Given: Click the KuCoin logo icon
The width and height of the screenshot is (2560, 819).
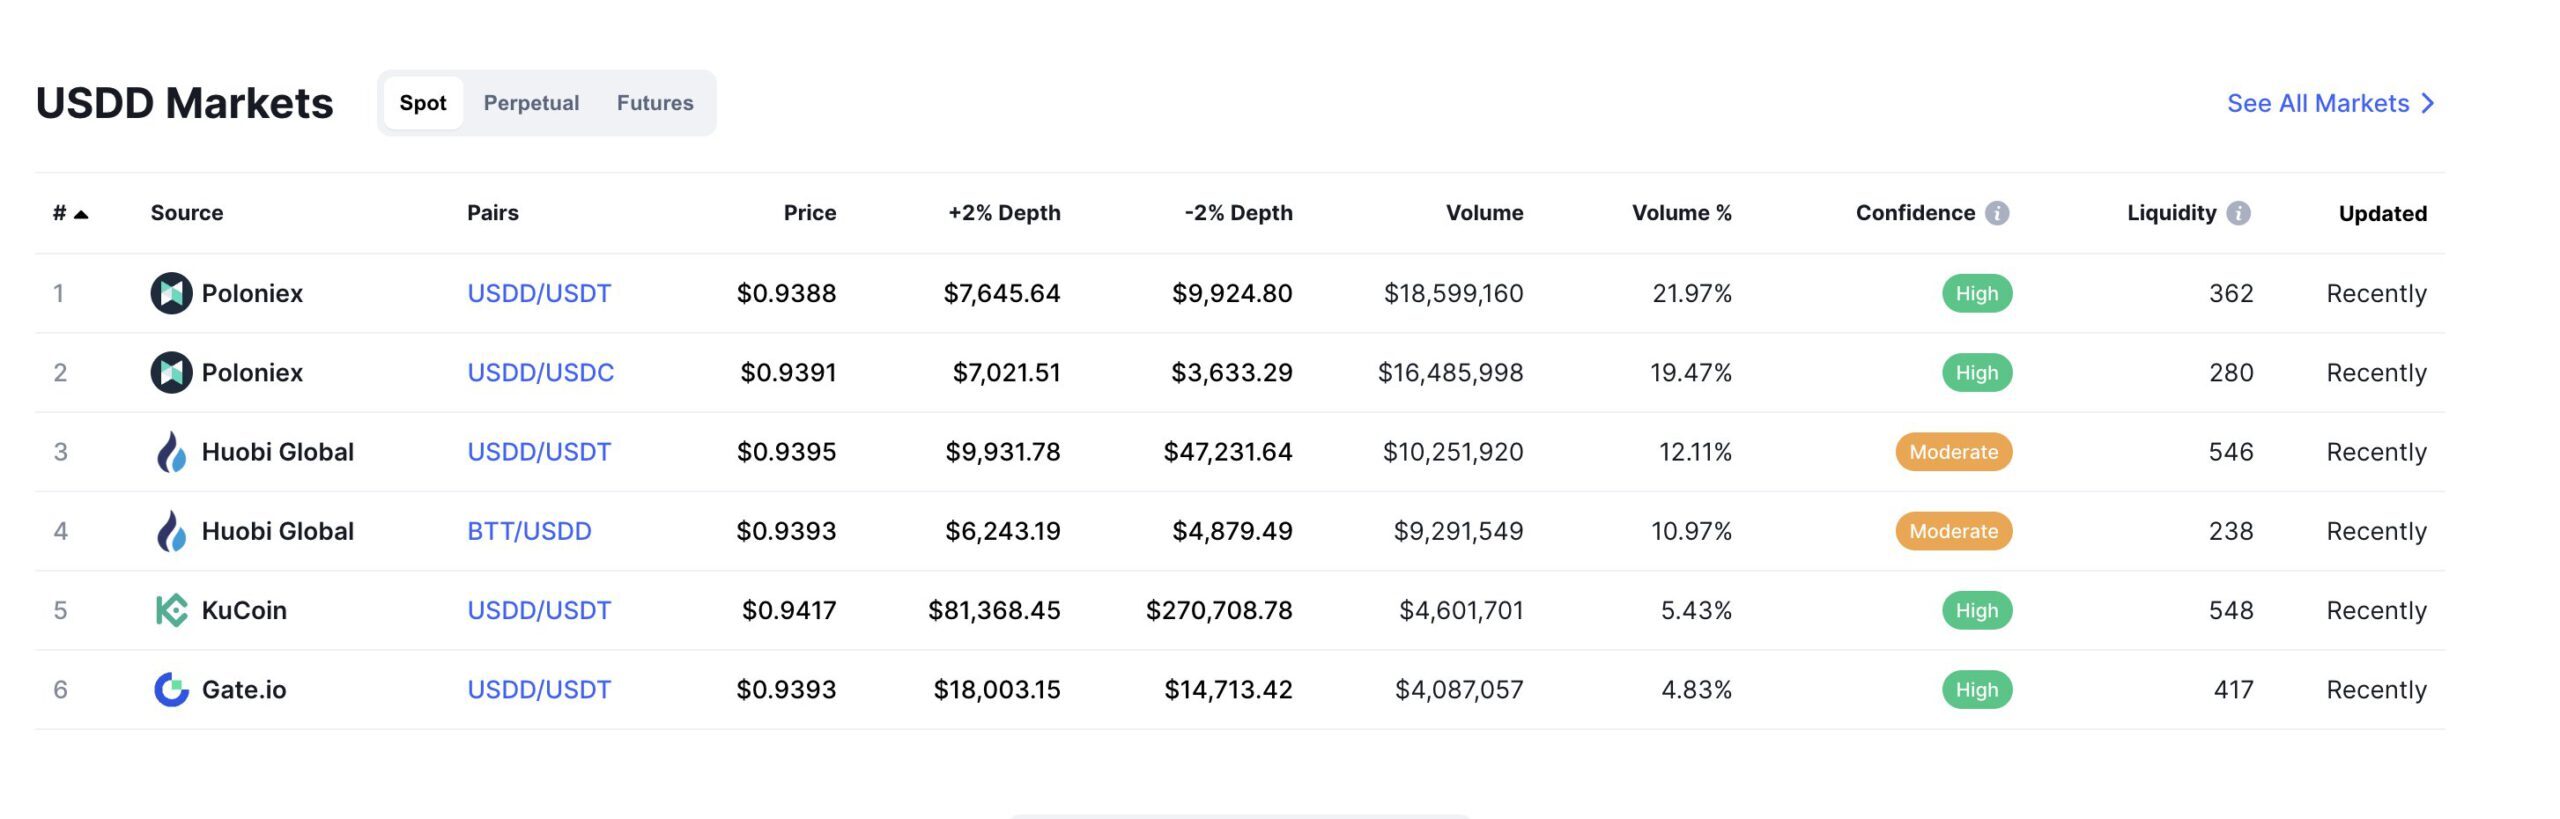Looking at the screenshot, I should 171,610.
